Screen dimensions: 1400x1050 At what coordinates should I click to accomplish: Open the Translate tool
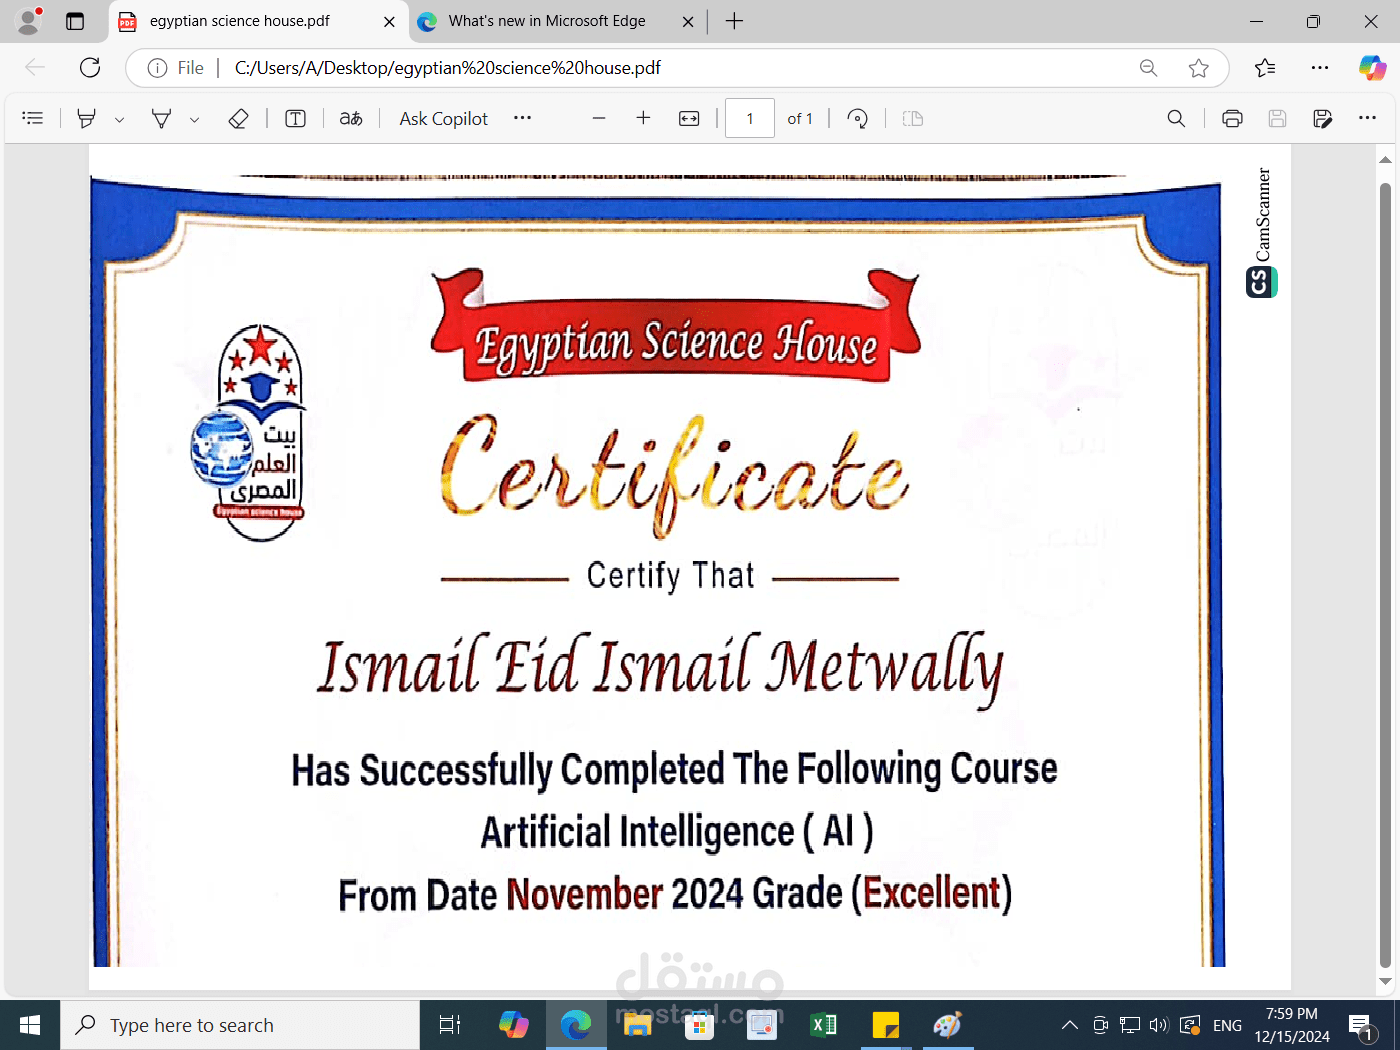[x=350, y=118]
